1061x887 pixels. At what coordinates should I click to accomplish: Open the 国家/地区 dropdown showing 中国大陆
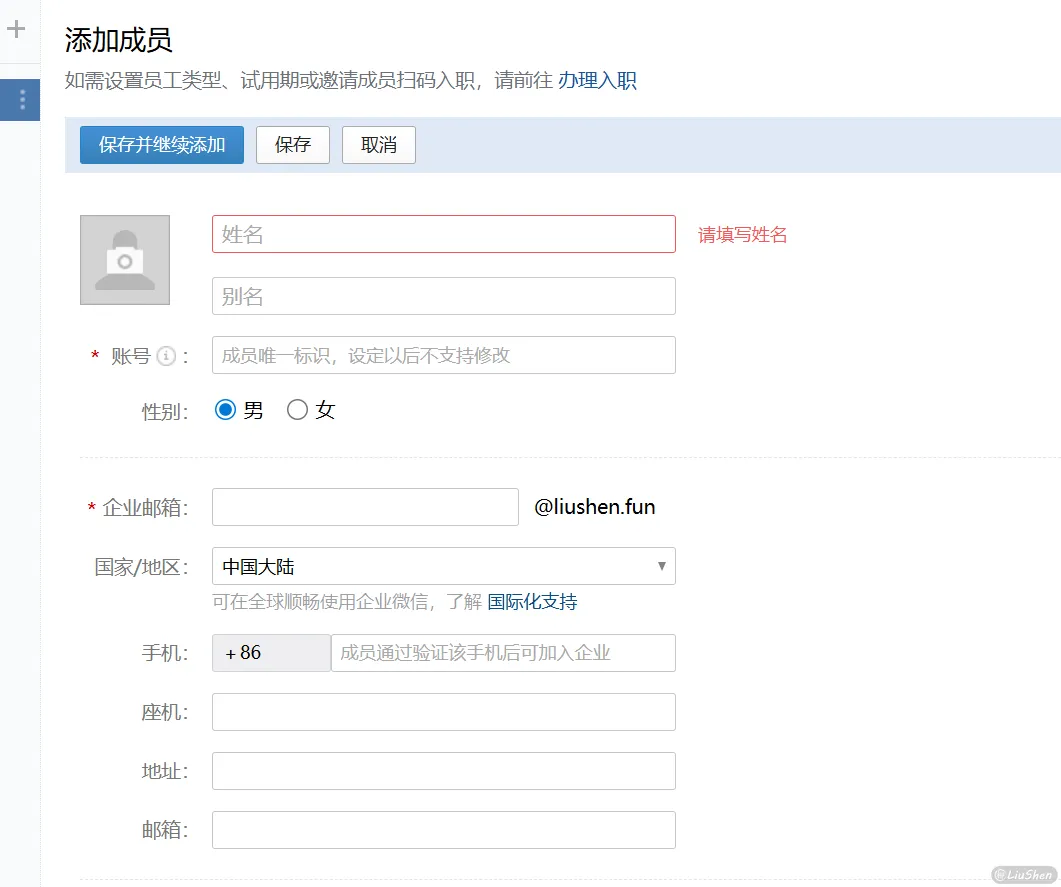(443, 566)
